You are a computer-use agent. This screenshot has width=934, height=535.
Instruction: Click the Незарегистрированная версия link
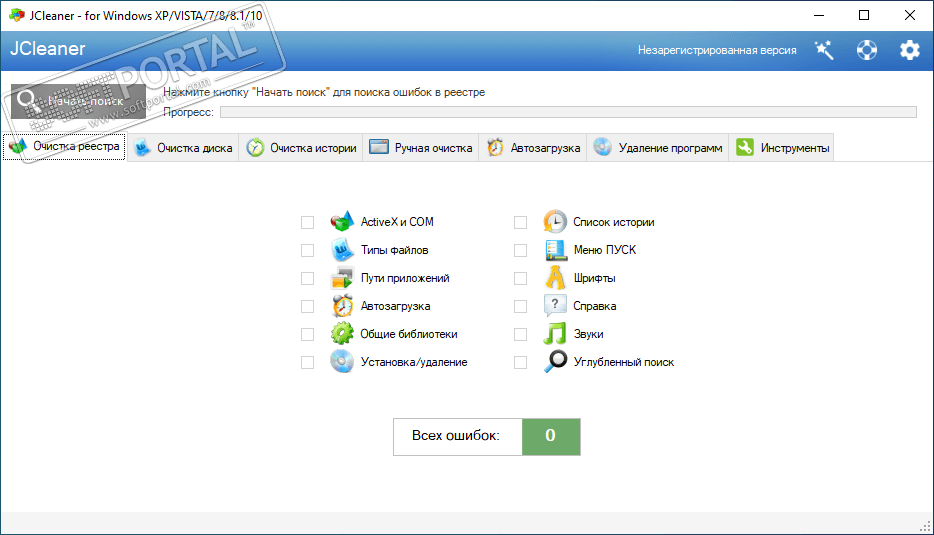click(717, 50)
